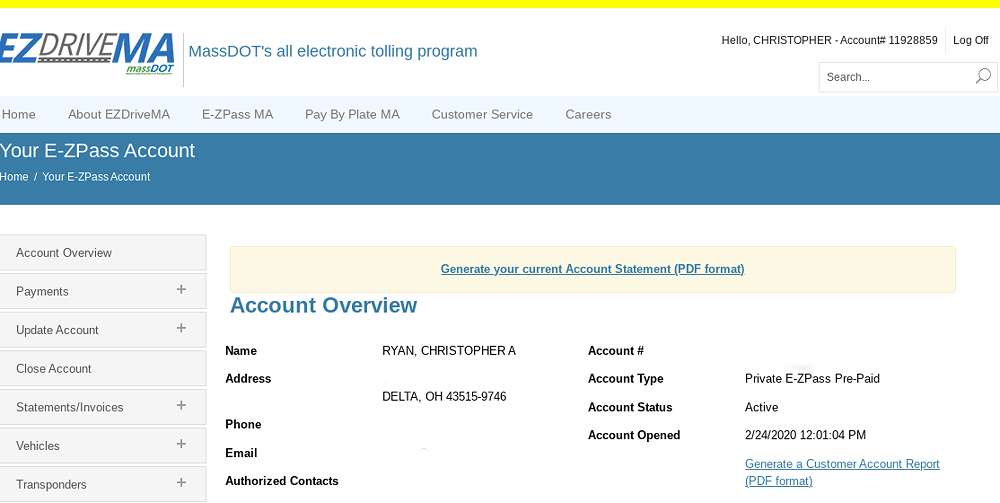Click the address DELTA, OH 43515-9746
1000x503 pixels.
444,397
